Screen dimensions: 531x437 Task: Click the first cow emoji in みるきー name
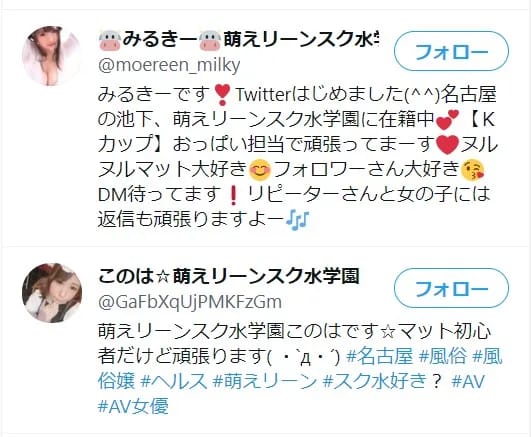coord(110,40)
